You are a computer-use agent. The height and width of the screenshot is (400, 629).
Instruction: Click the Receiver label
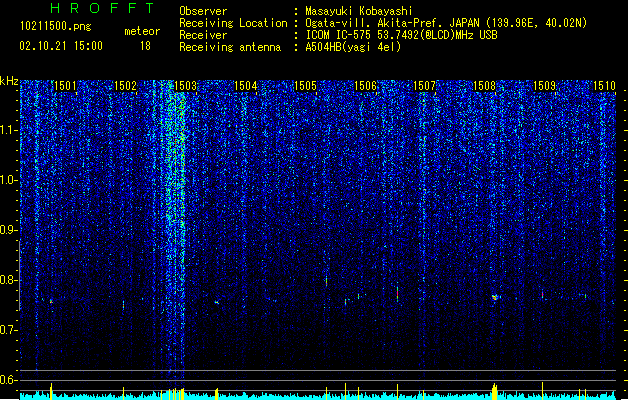[x=203, y=35]
